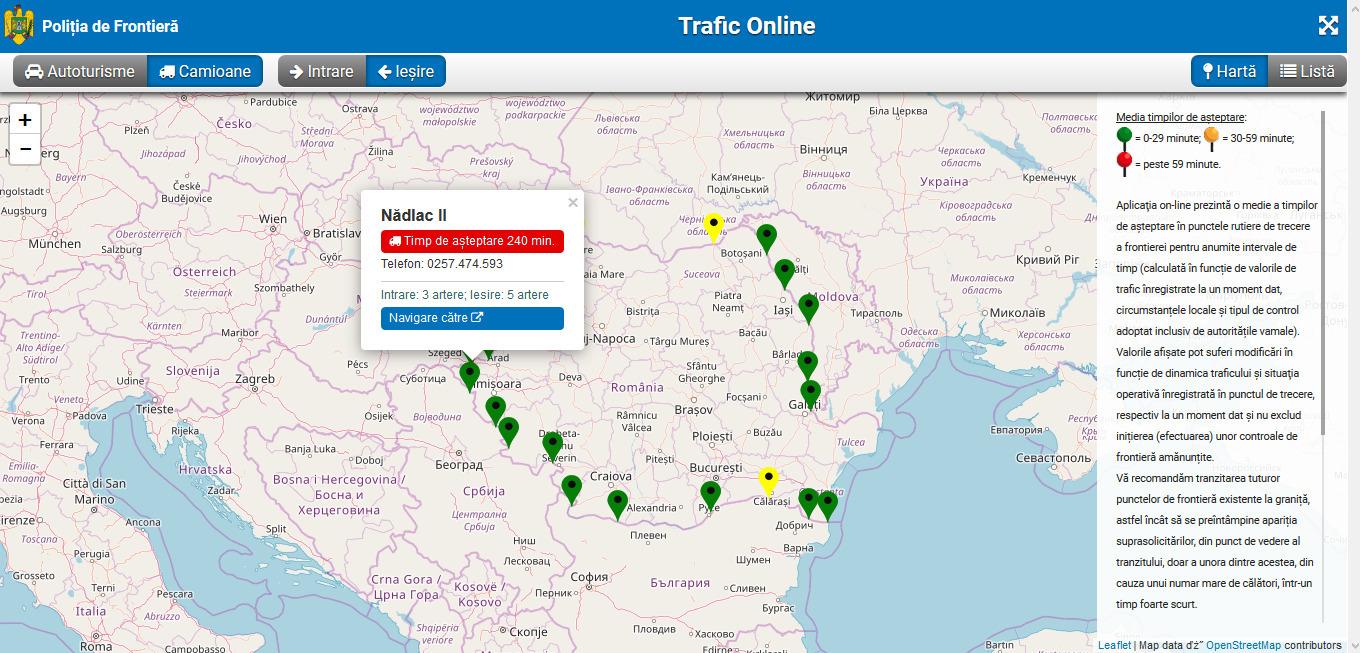
Task: Switch to Hartă map view
Action: (1229, 71)
